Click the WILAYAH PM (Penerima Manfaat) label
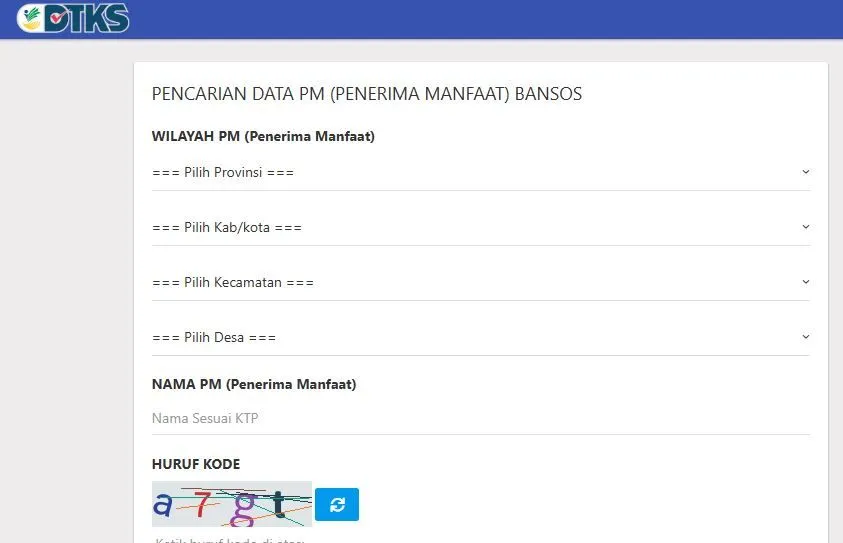Screen dimensions: 843x543 point(263,137)
